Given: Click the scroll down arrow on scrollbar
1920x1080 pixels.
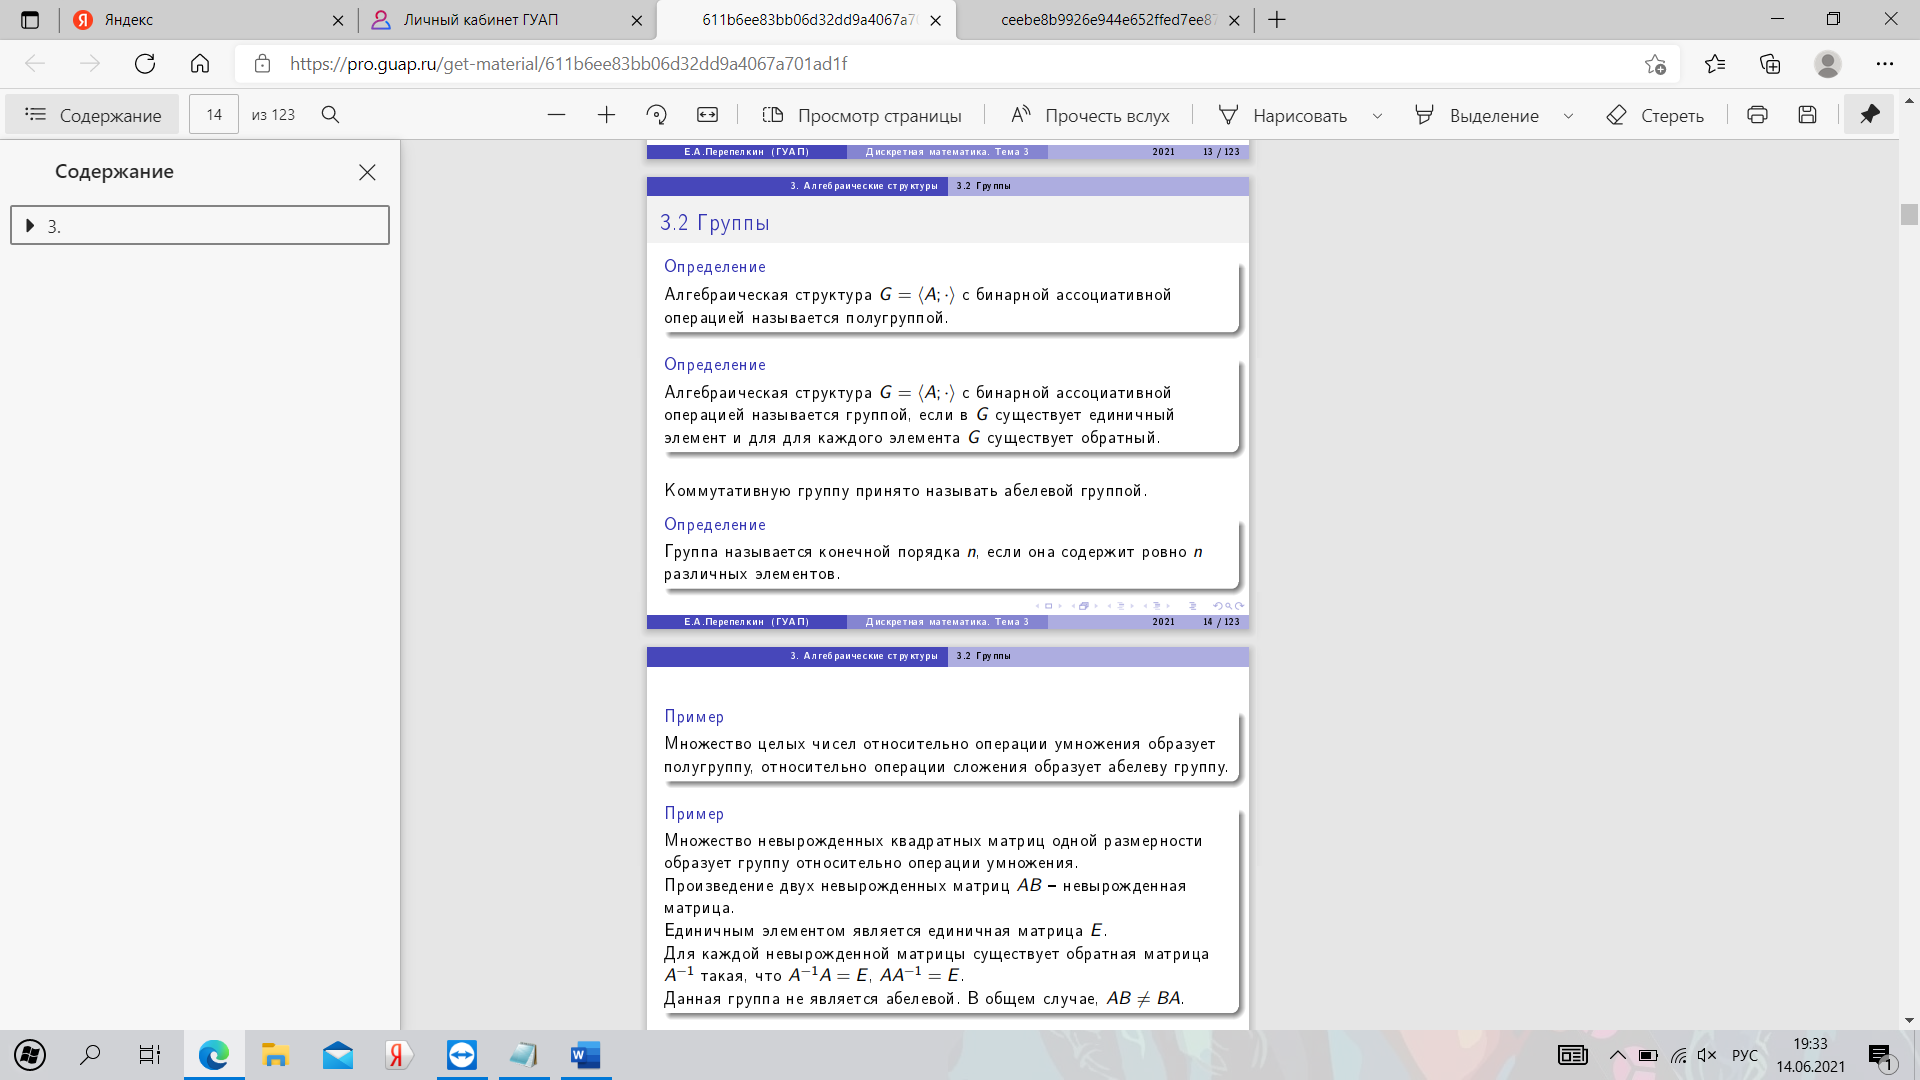Looking at the screenshot, I should (1910, 1021).
